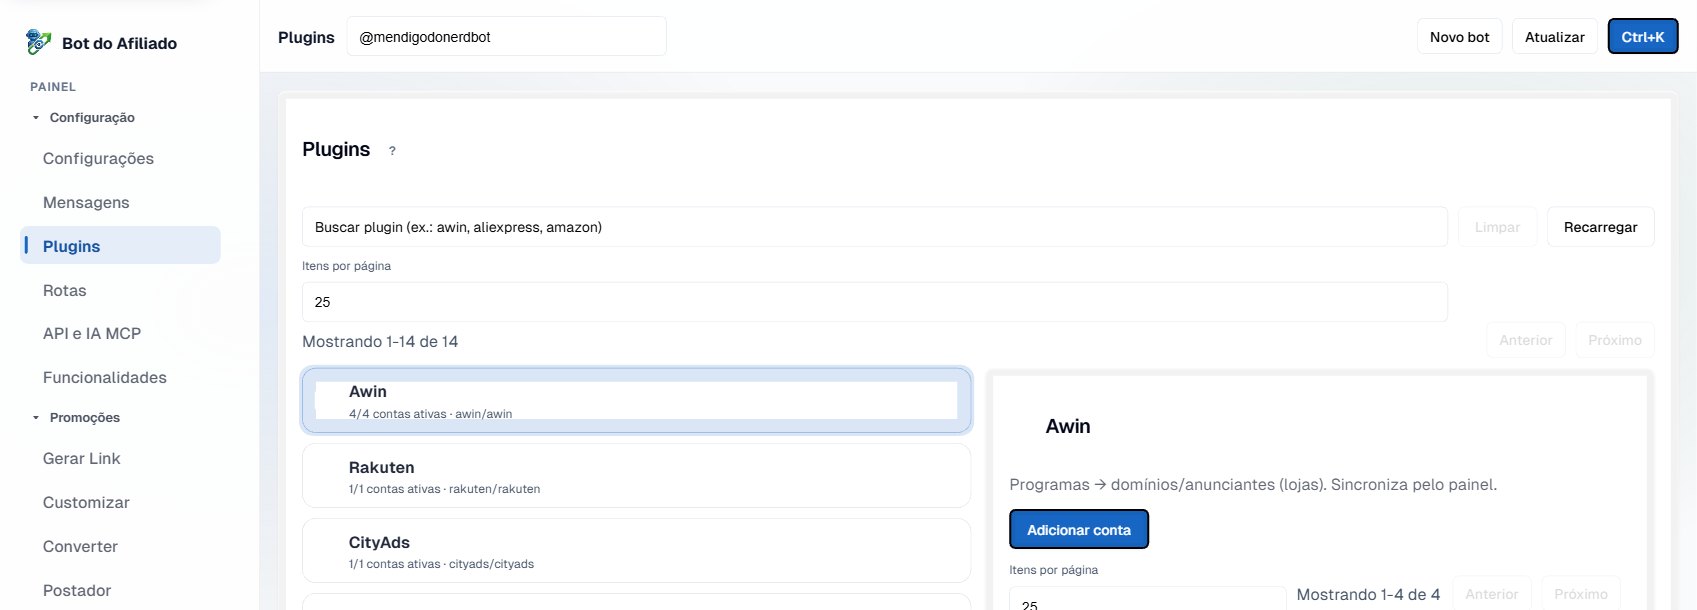The height and width of the screenshot is (610, 1697).
Task: Click the Mostrando 1-4 de 4 text
Action: click(1368, 594)
